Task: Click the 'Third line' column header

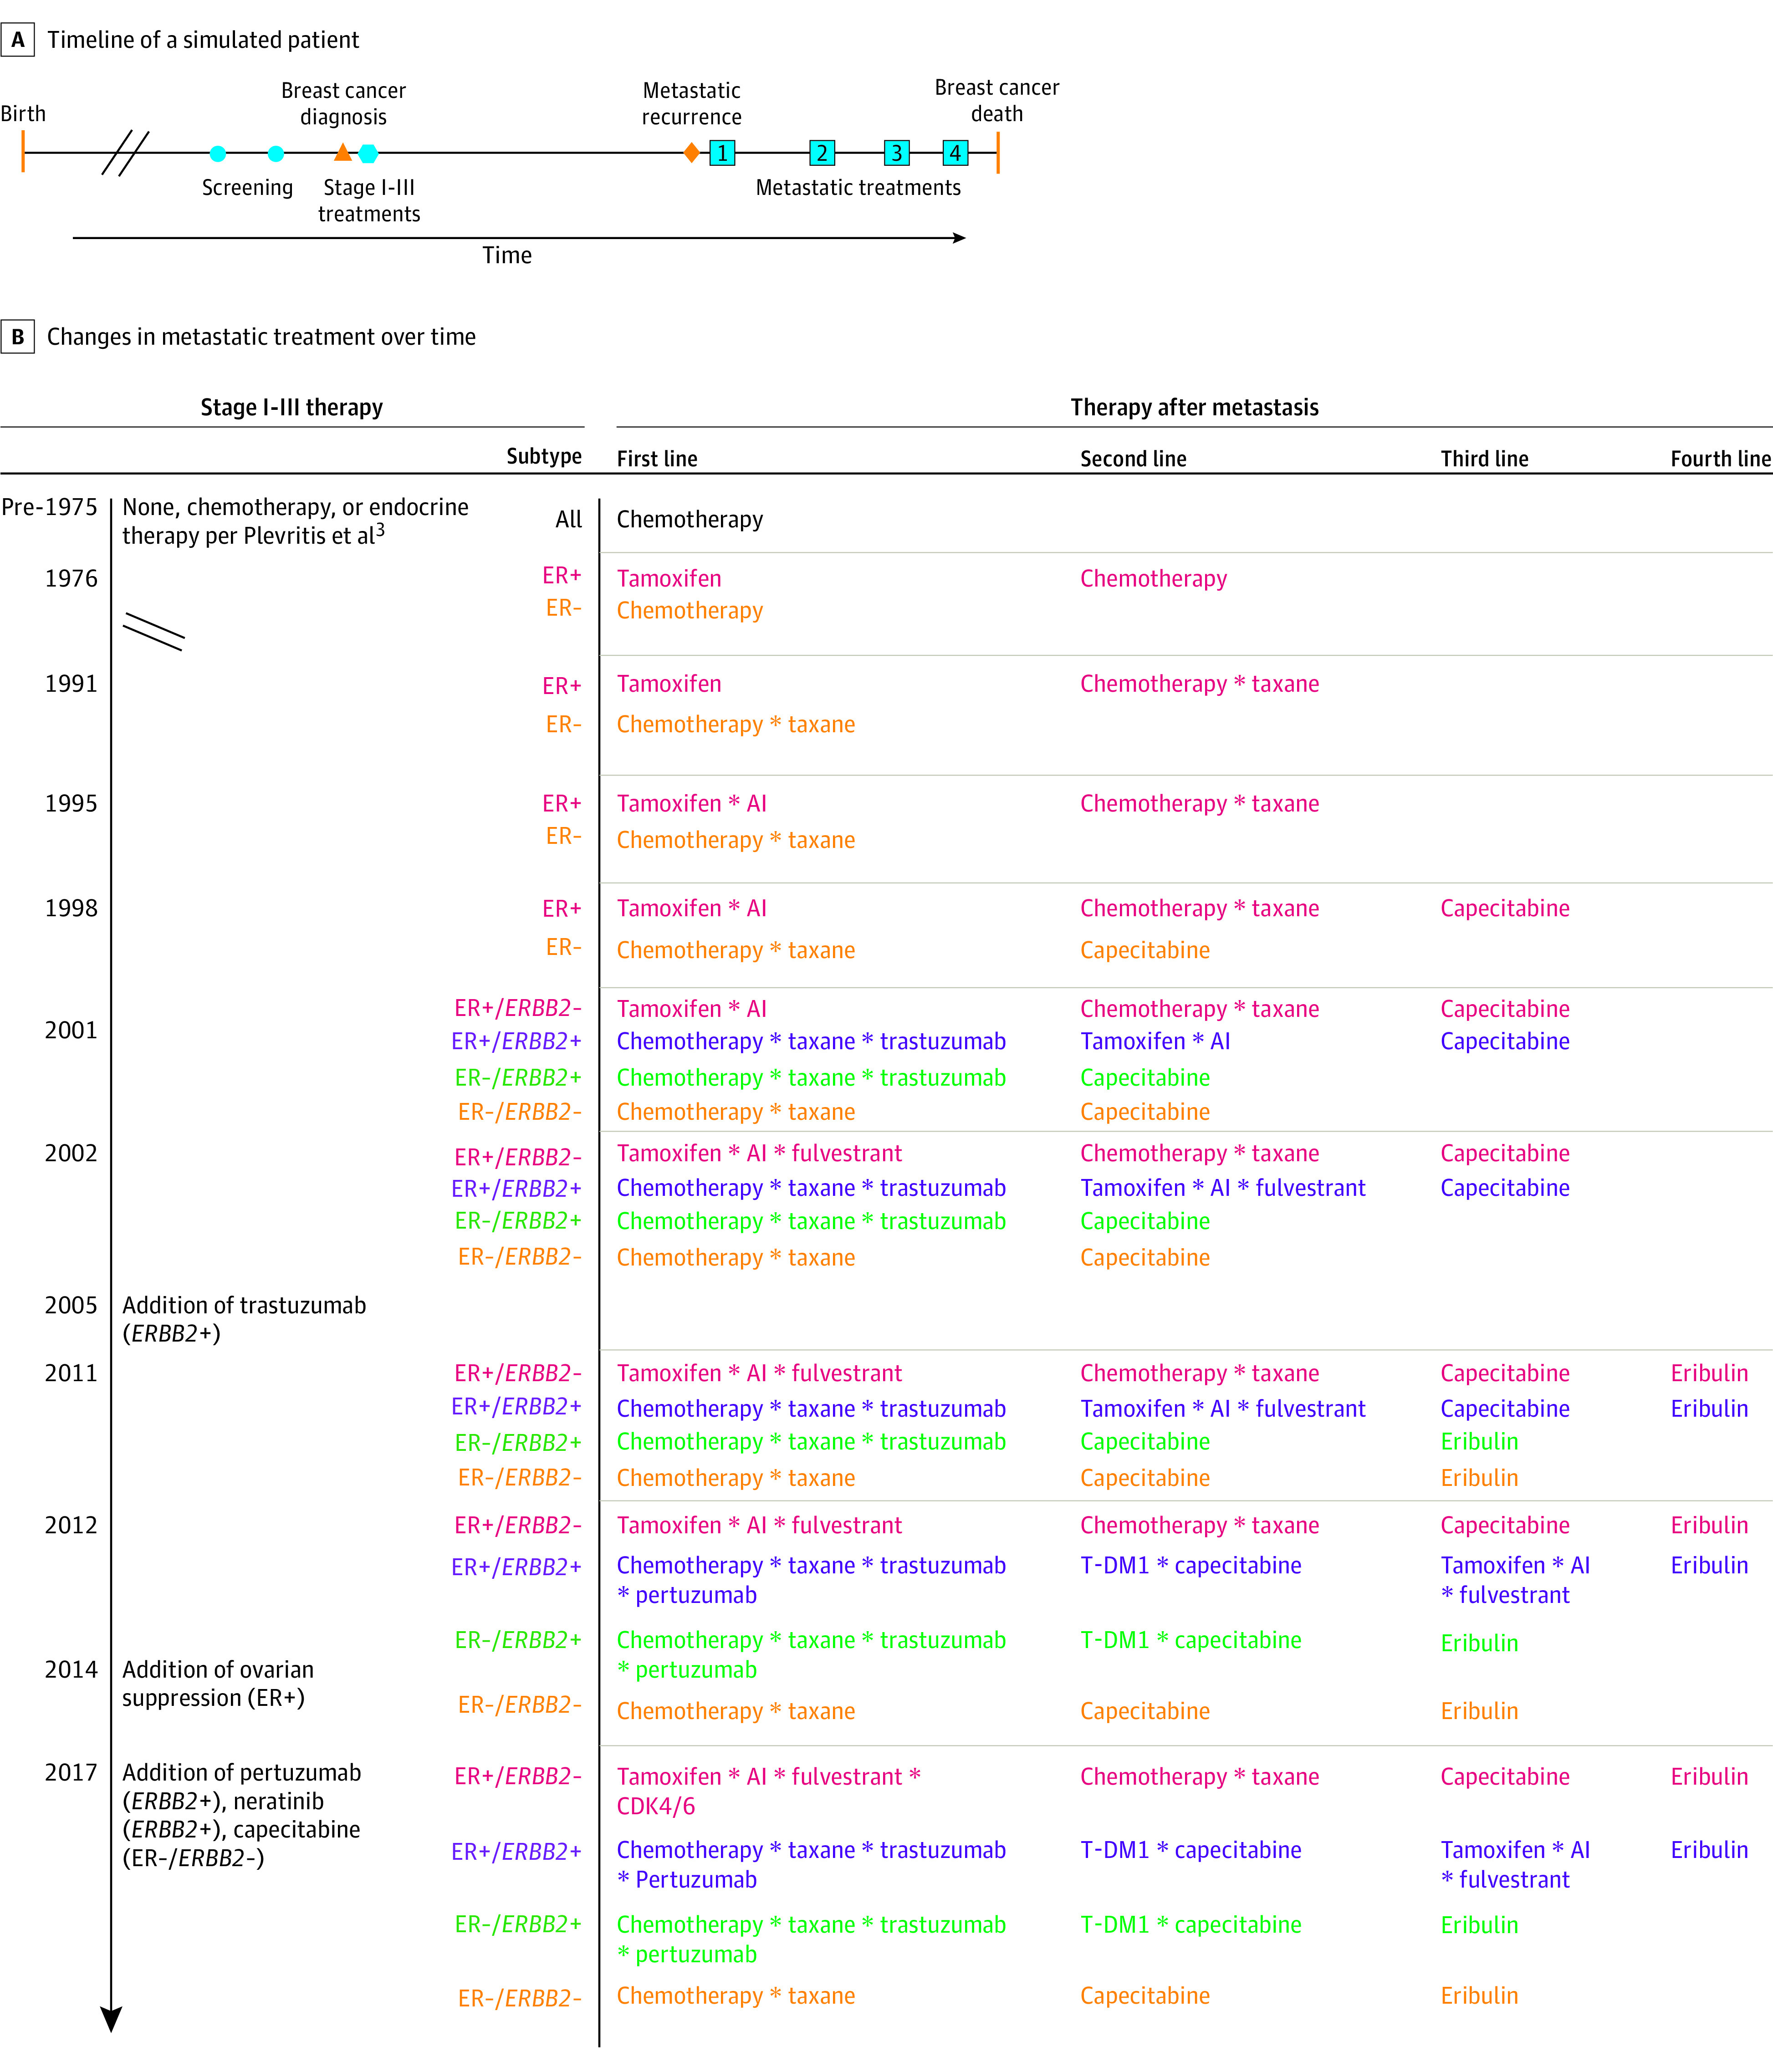Action: click(1485, 459)
